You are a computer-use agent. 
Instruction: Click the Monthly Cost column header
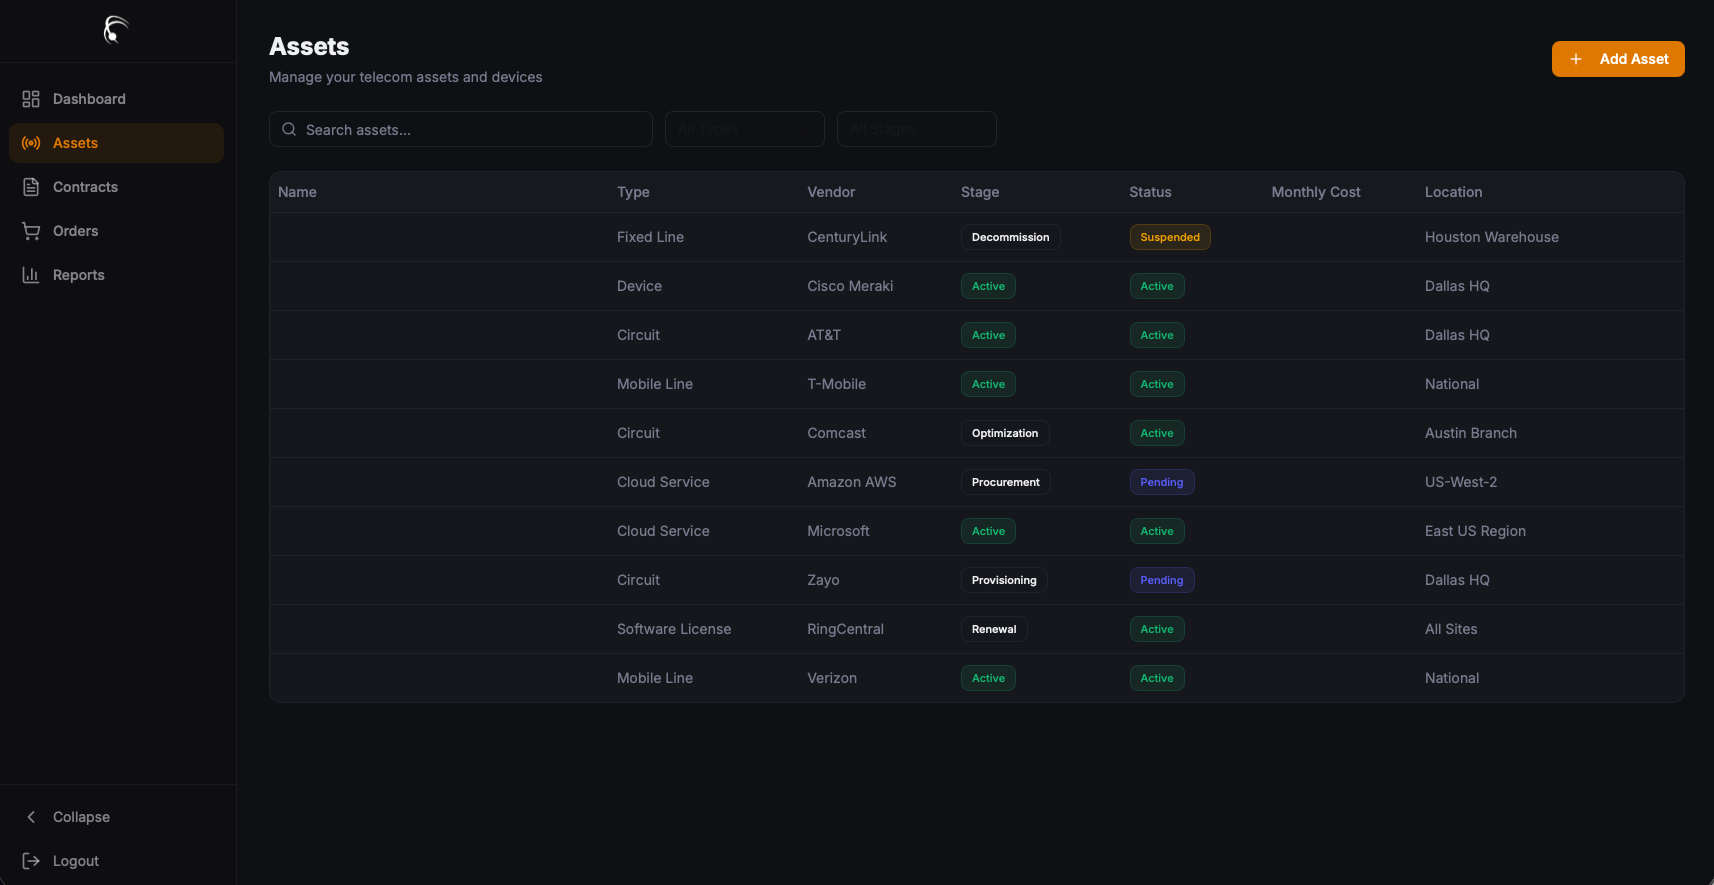pos(1316,192)
